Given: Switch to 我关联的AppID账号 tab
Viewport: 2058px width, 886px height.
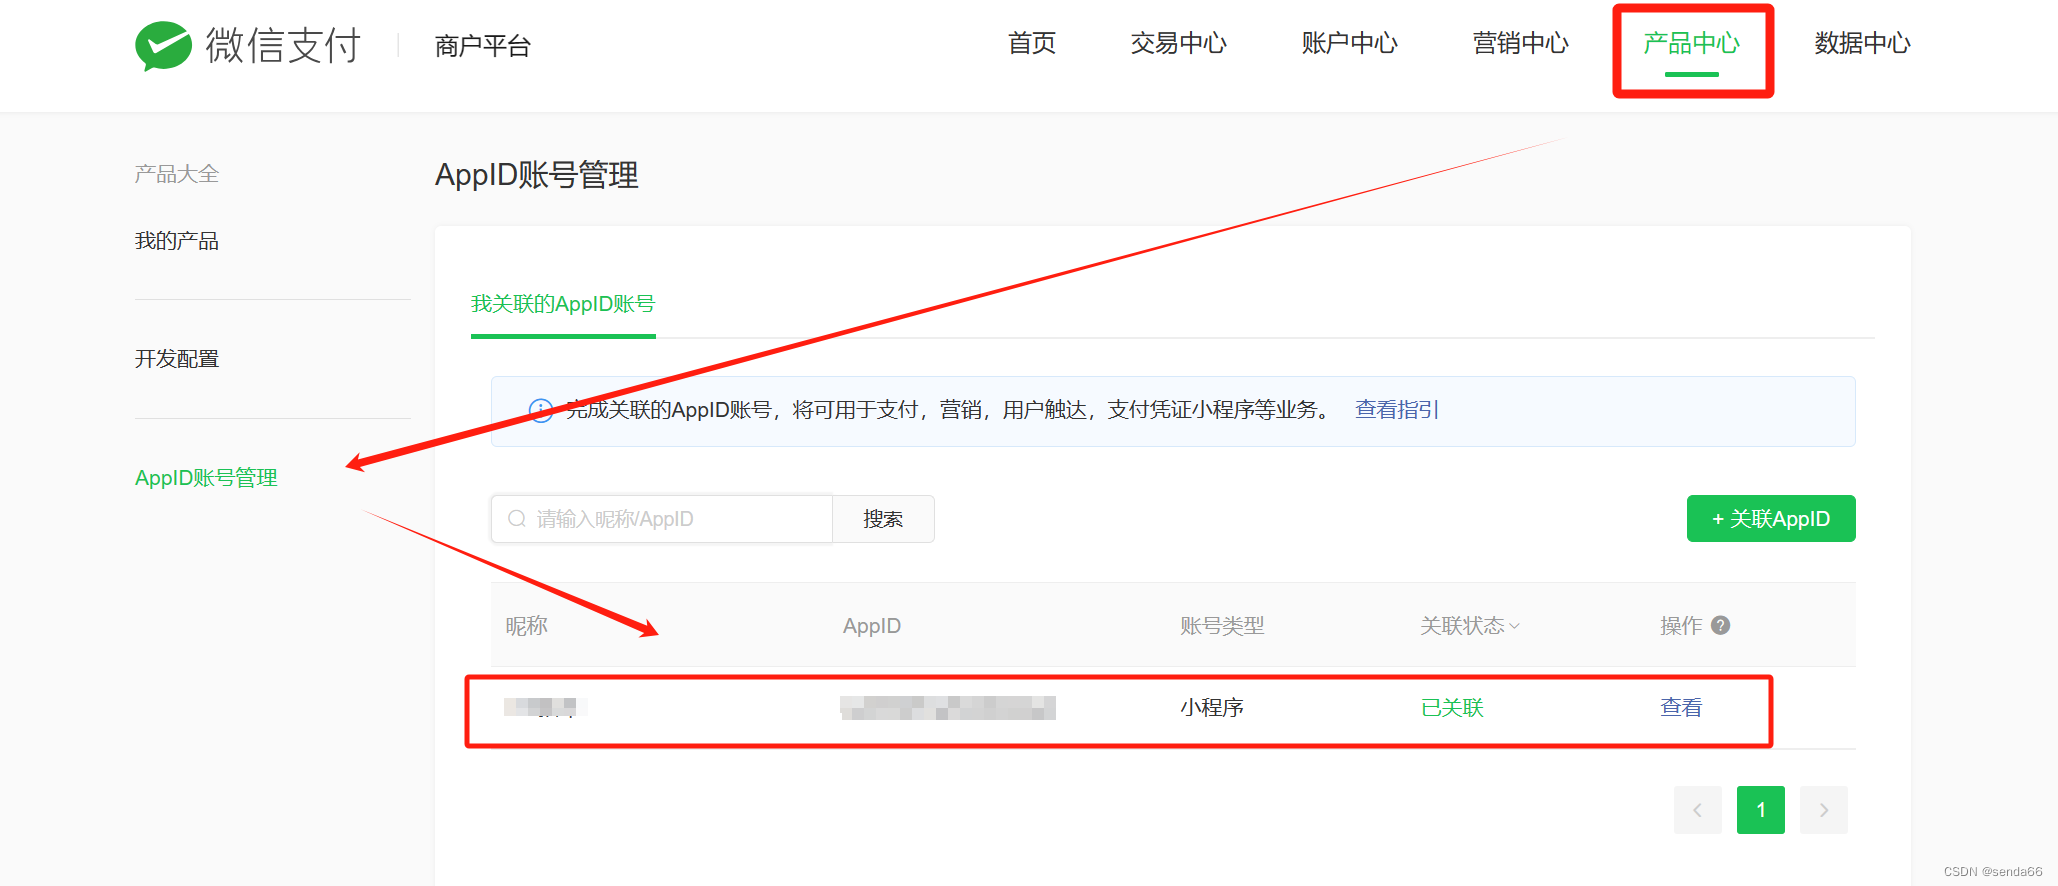Looking at the screenshot, I should tap(563, 304).
